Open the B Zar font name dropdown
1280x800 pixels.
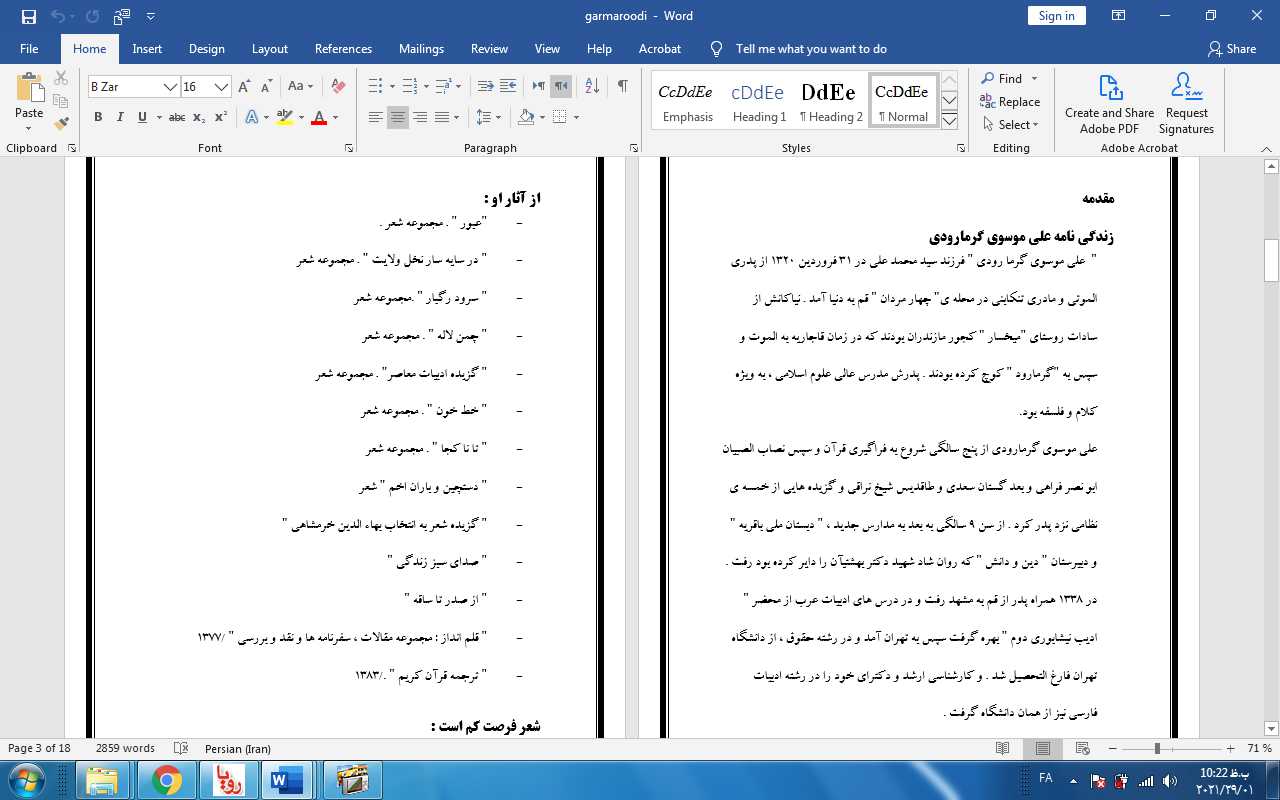pos(170,87)
